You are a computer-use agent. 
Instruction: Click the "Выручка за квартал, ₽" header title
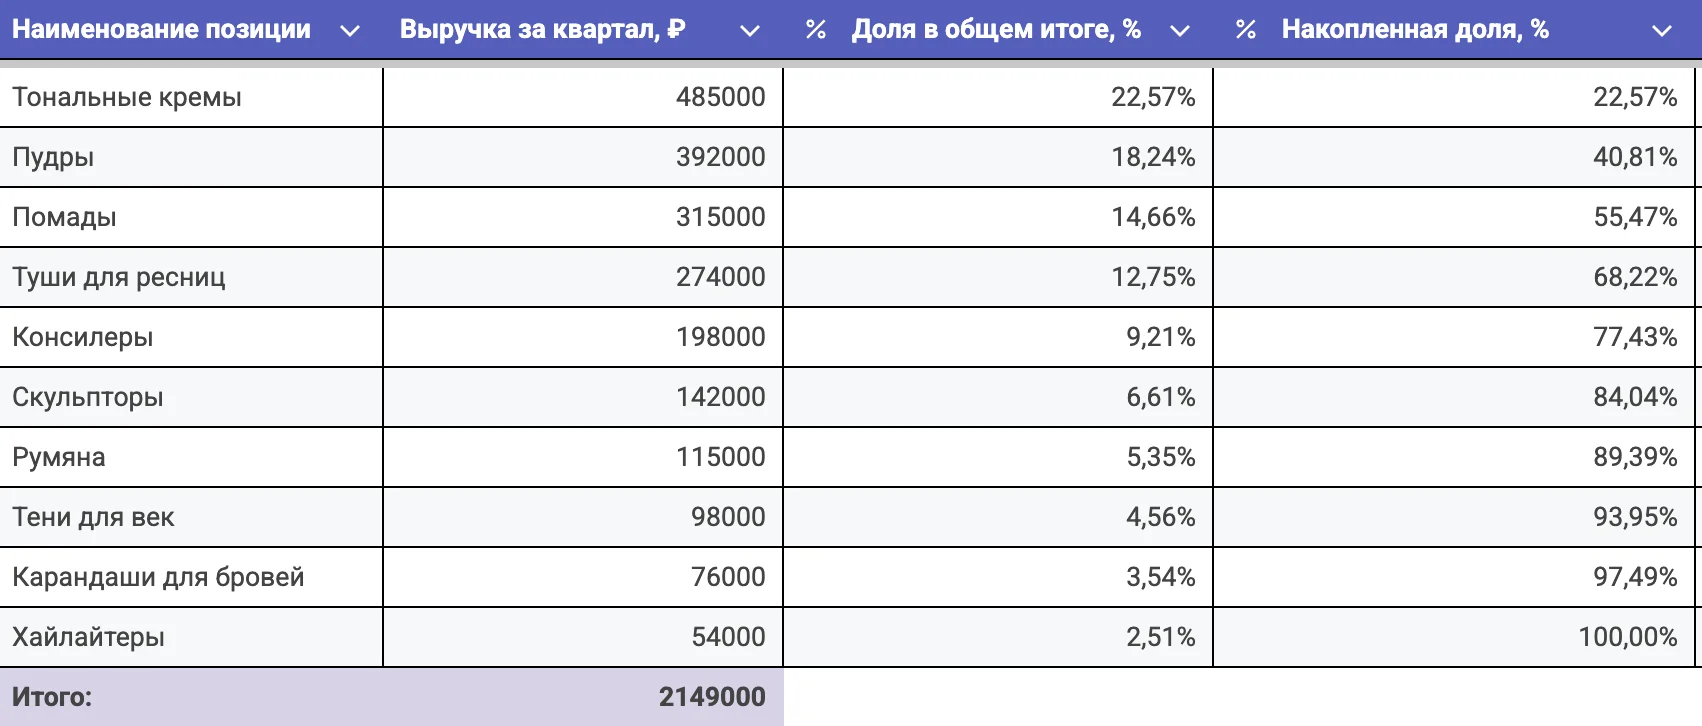542,30
